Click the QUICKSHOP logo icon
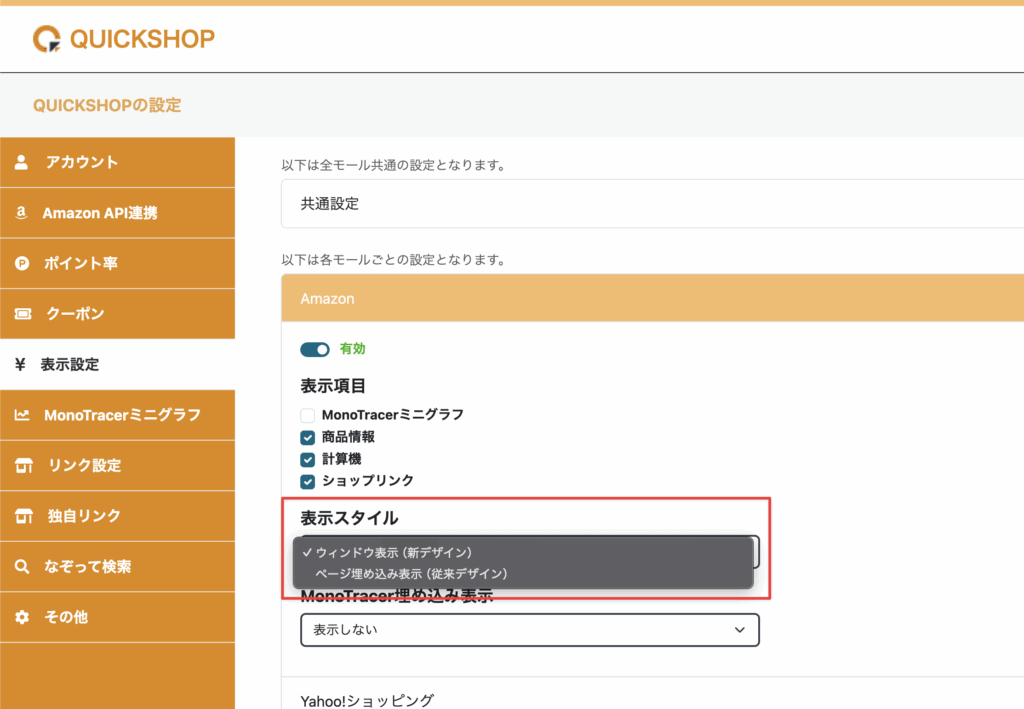This screenshot has width=1024, height=709. (47, 39)
